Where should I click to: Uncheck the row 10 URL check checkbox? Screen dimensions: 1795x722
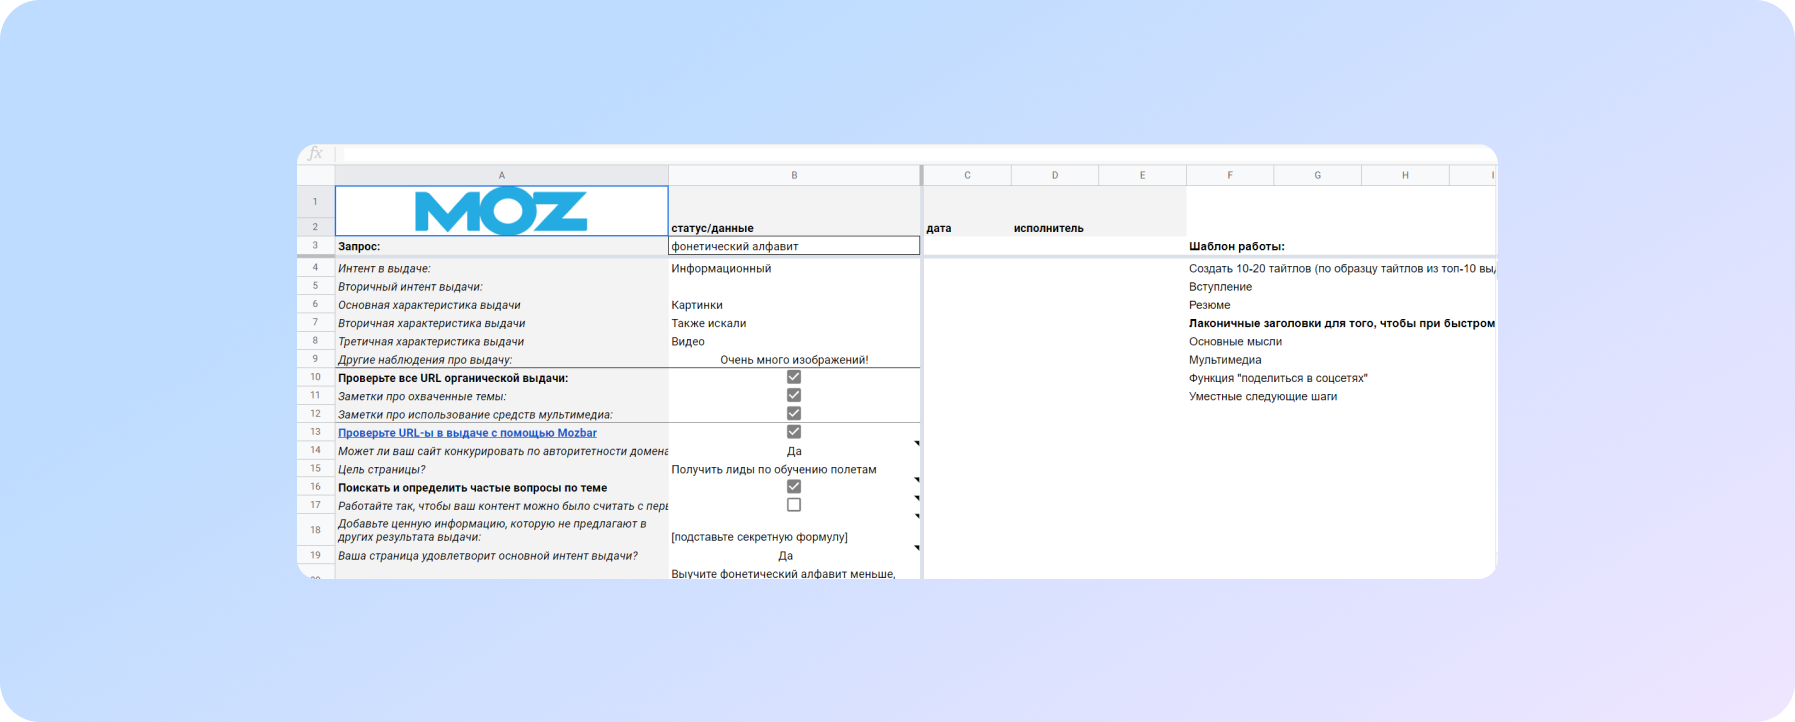793,377
